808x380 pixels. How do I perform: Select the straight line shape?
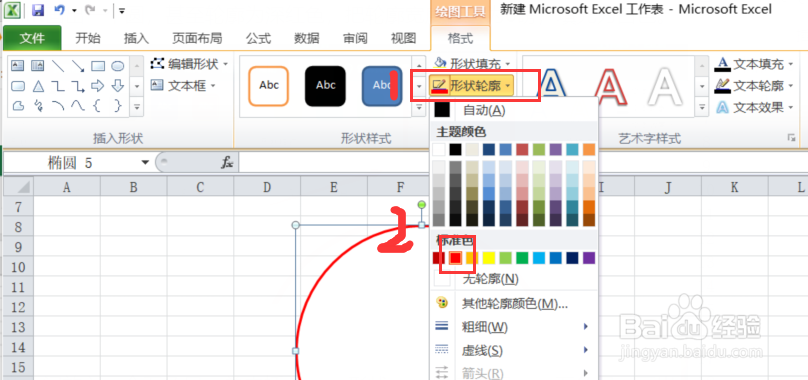58,65
